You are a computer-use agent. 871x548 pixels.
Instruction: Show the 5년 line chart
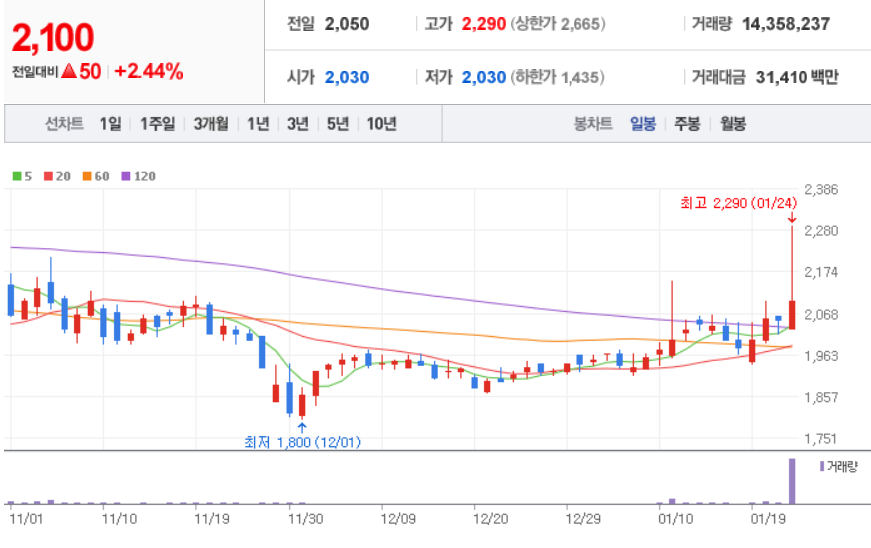click(338, 123)
